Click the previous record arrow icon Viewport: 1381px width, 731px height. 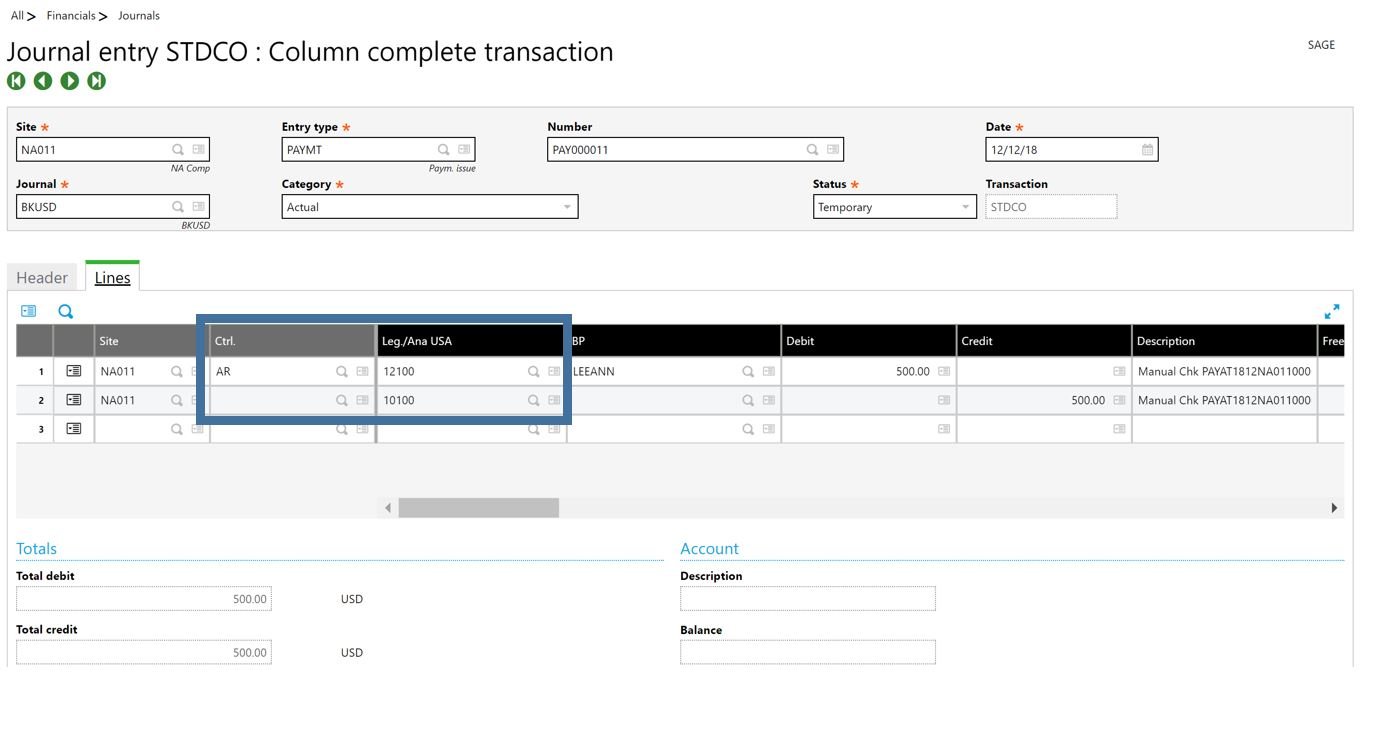(43, 81)
